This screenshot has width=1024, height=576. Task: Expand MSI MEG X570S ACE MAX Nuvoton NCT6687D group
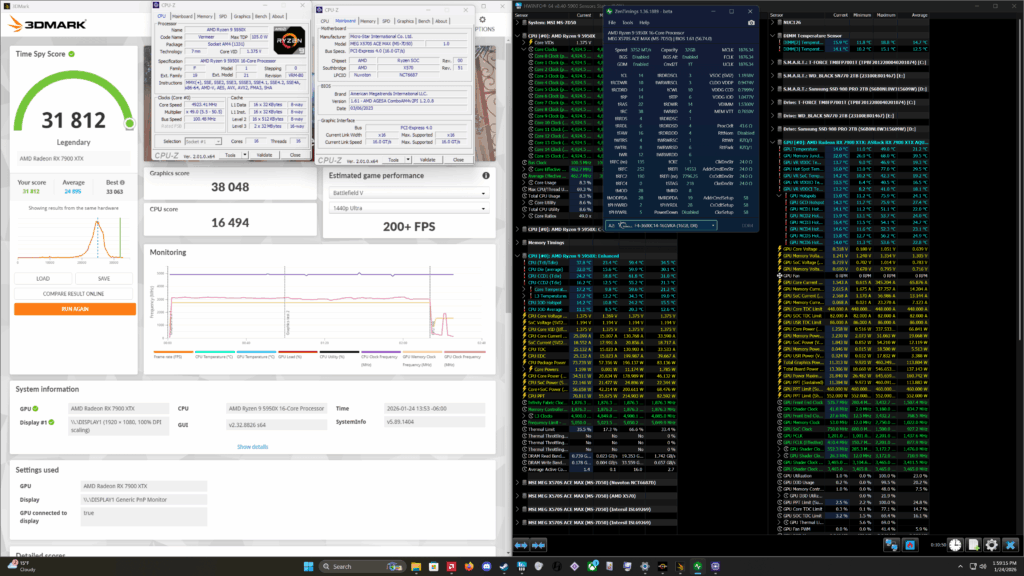[518, 483]
